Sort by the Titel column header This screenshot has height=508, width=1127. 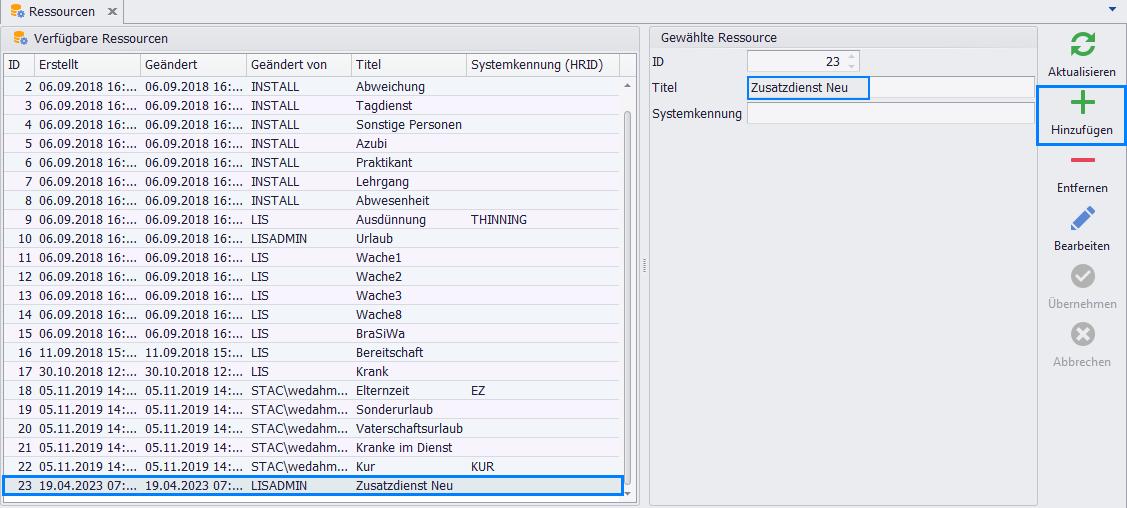[x=408, y=65]
